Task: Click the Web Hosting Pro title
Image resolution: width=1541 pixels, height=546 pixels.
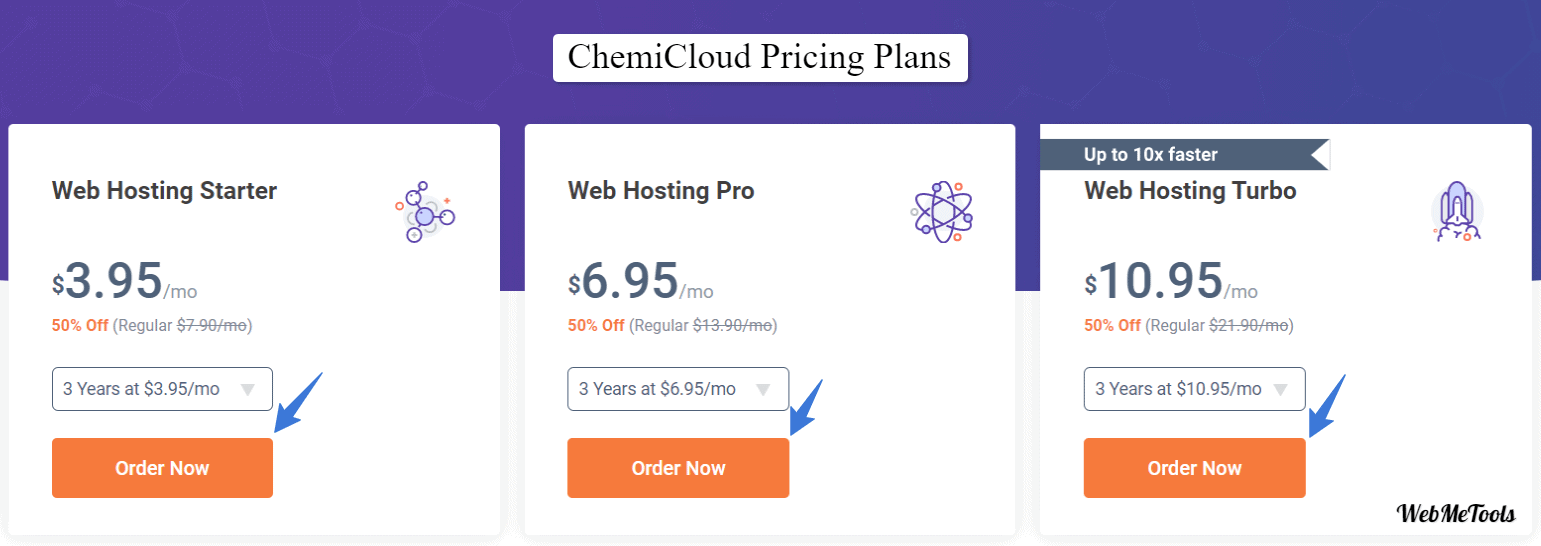Action: [x=661, y=190]
